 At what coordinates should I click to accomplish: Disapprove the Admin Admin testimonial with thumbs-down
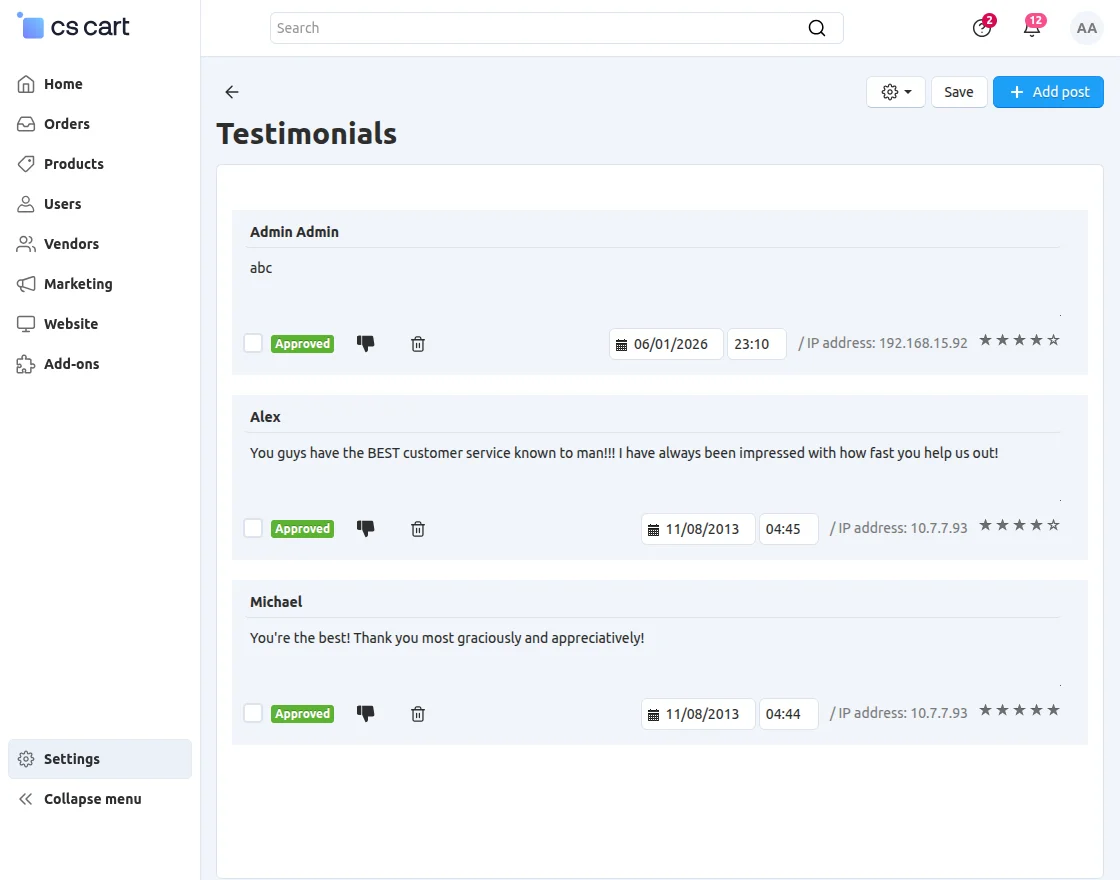tap(365, 344)
